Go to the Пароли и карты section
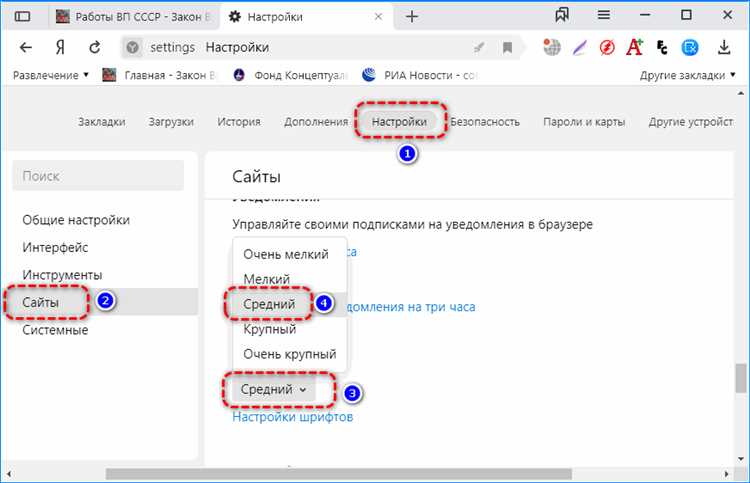Screen dimensions: 750x483 click(584, 122)
